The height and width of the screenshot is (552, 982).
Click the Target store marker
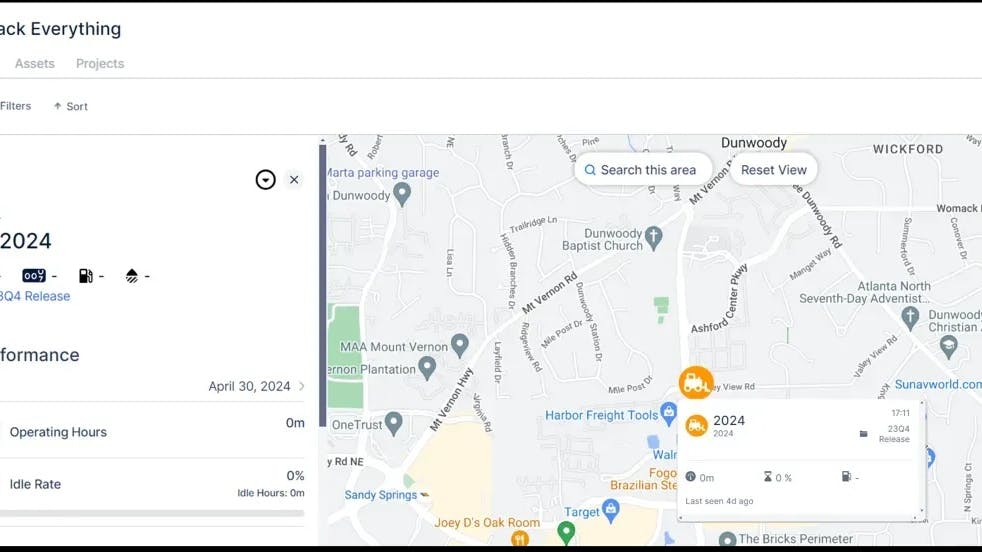pos(611,511)
